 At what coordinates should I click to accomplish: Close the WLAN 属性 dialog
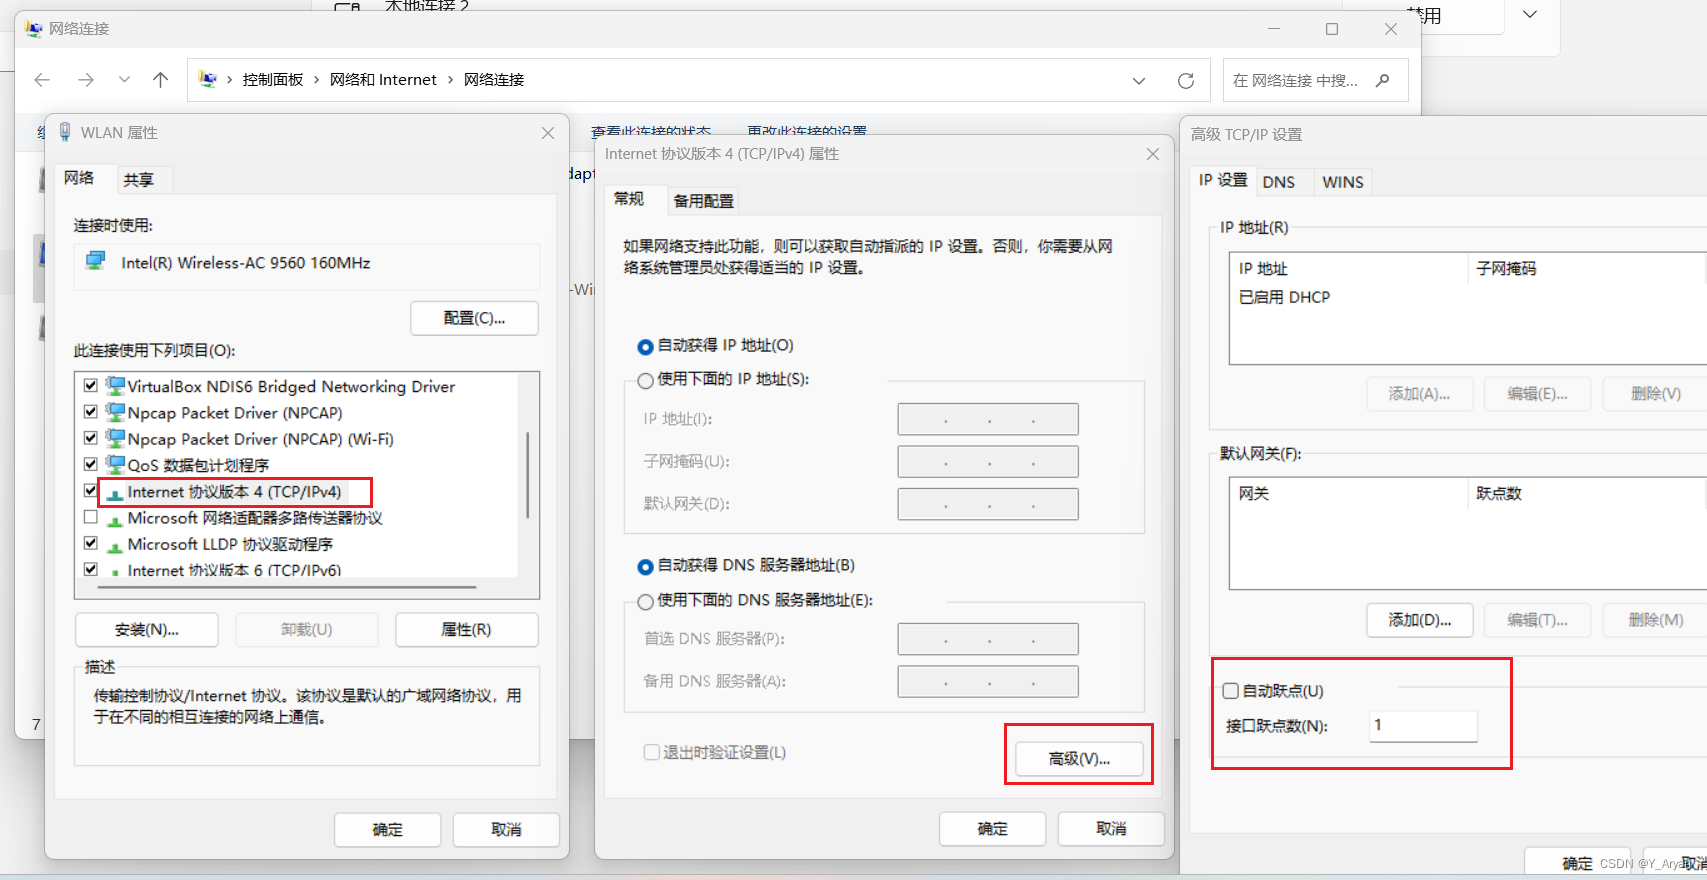pyautogui.click(x=548, y=133)
